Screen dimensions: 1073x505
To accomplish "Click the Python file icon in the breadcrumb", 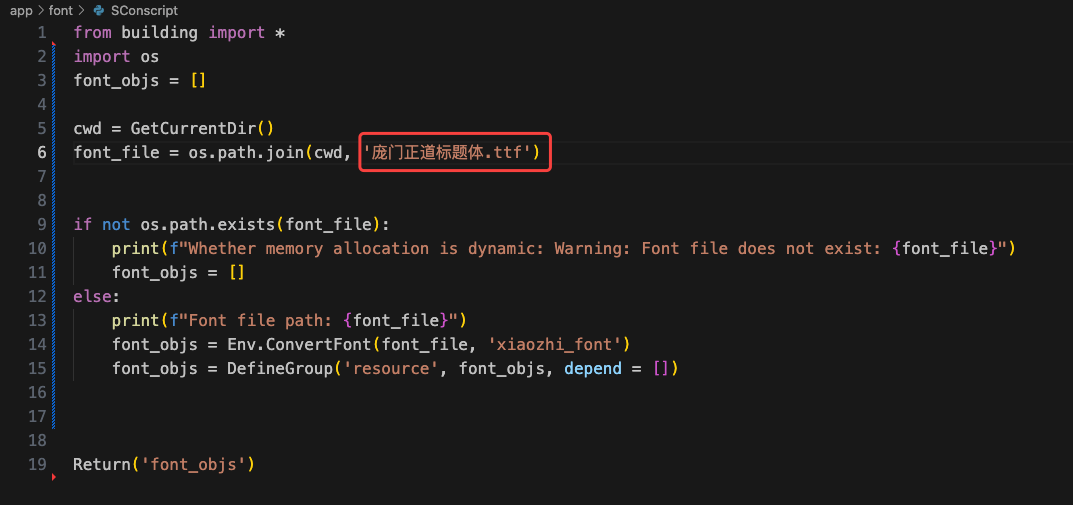I will tap(98, 10).
